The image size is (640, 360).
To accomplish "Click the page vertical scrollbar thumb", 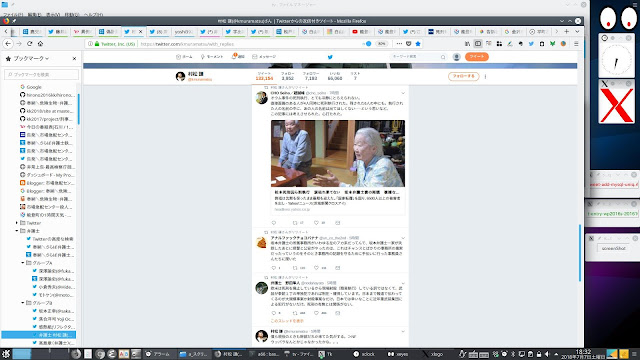I will point(580,253).
